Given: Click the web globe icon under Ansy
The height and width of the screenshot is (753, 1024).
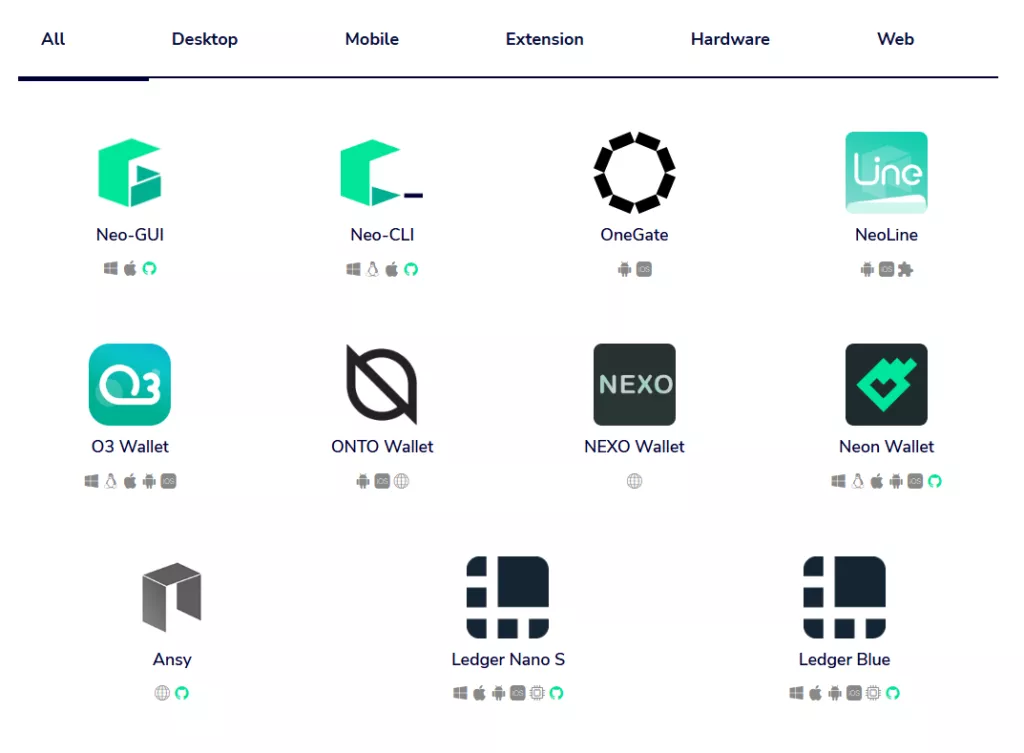Looking at the screenshot, I should [162, 693].
